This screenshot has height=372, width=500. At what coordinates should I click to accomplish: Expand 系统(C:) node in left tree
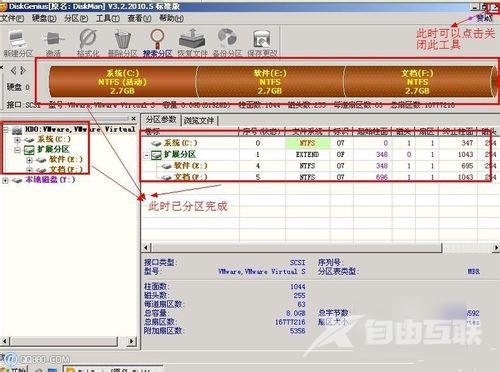point(17,140)
